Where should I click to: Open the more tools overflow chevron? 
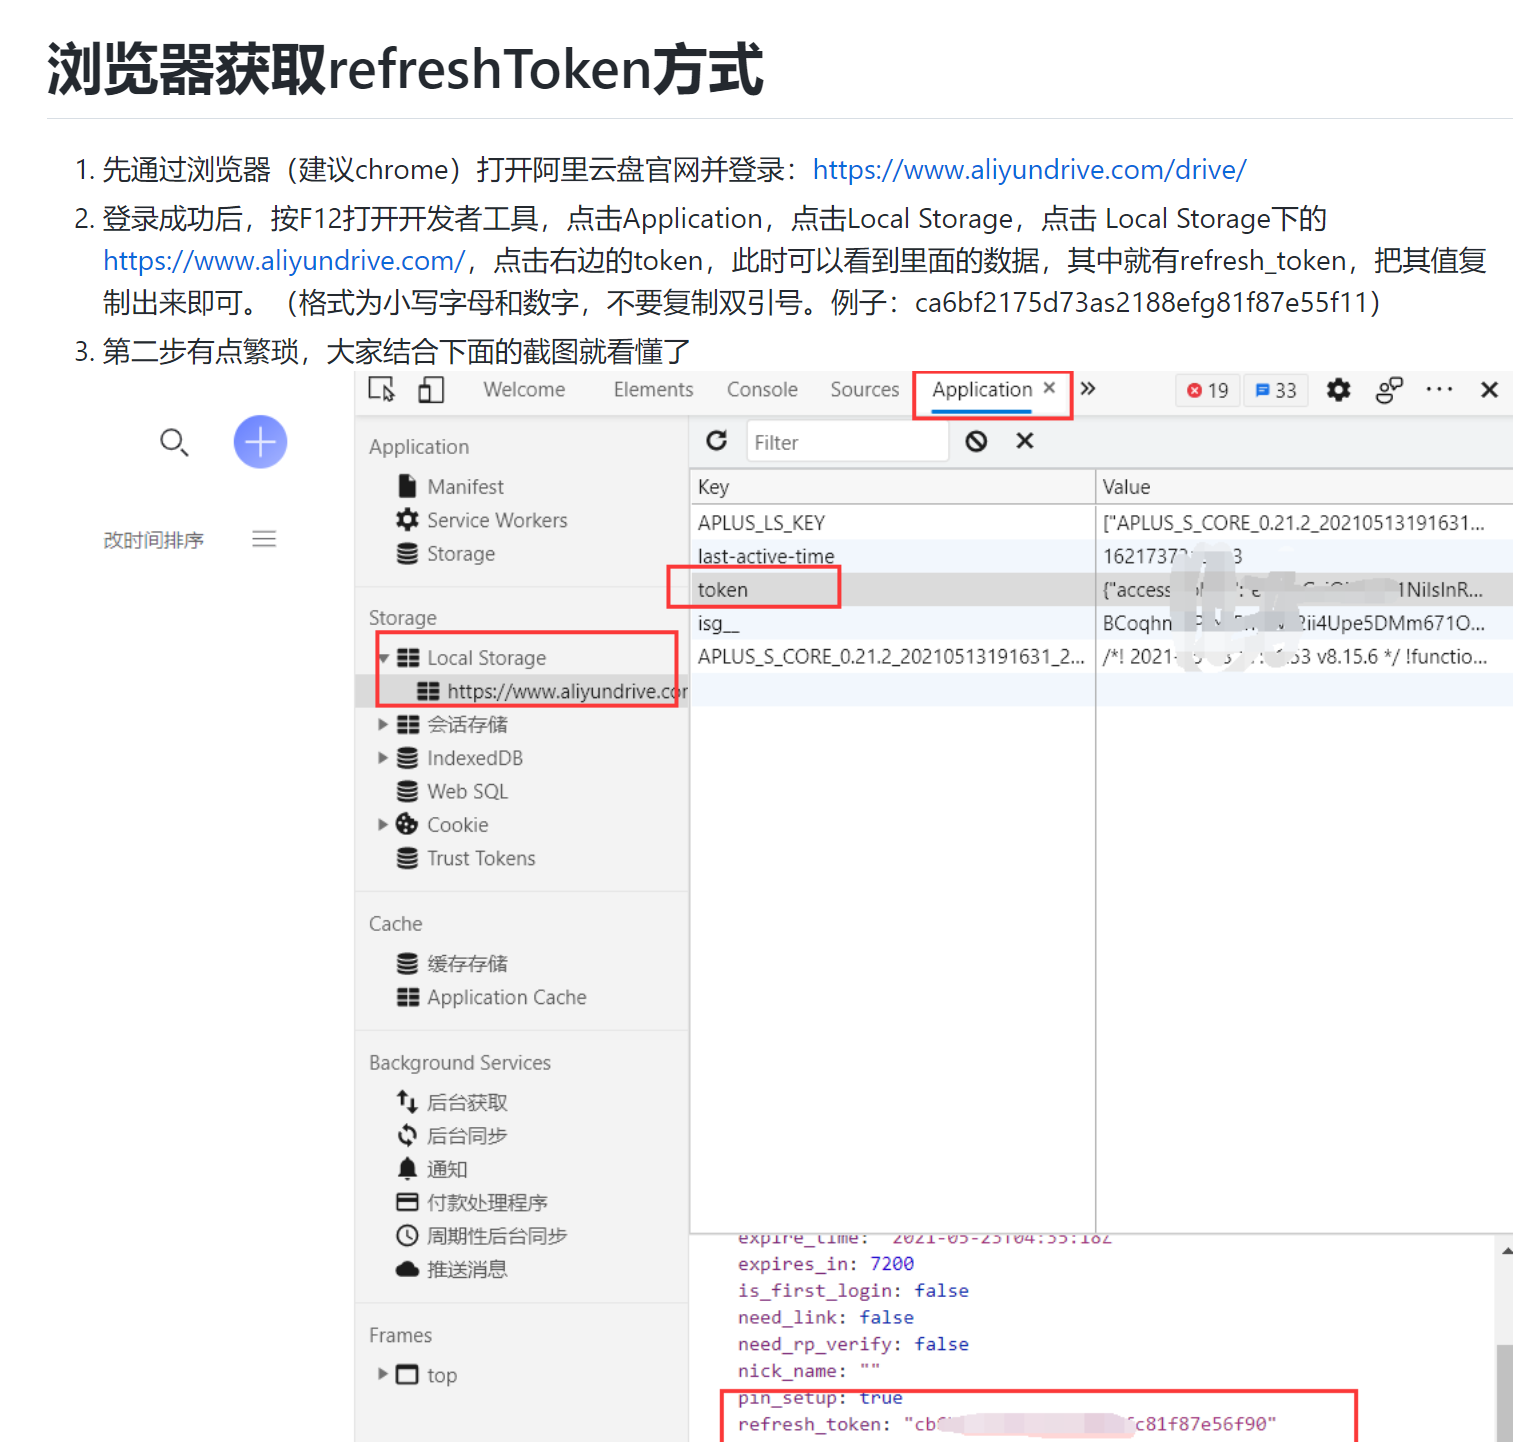[x=1088, y=390]
